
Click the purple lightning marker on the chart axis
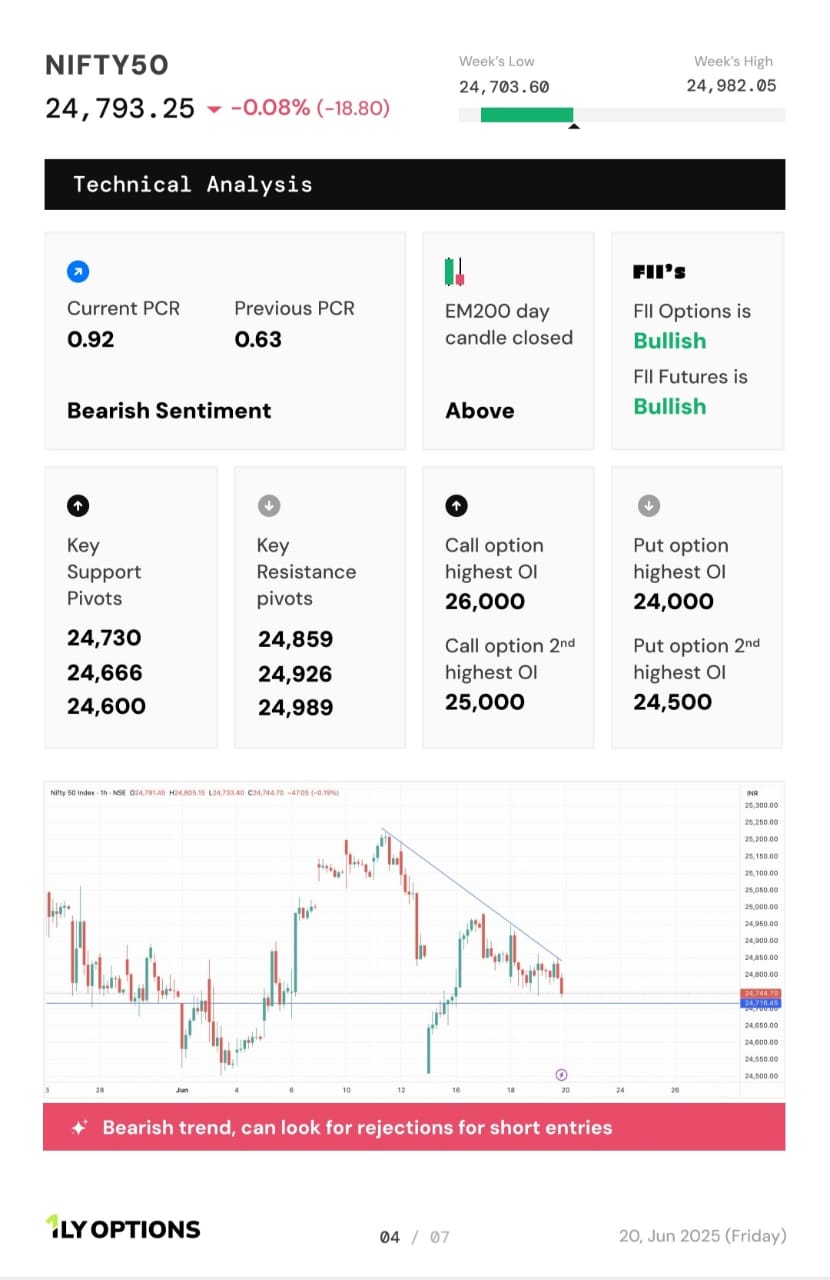tap(561, 1075)
